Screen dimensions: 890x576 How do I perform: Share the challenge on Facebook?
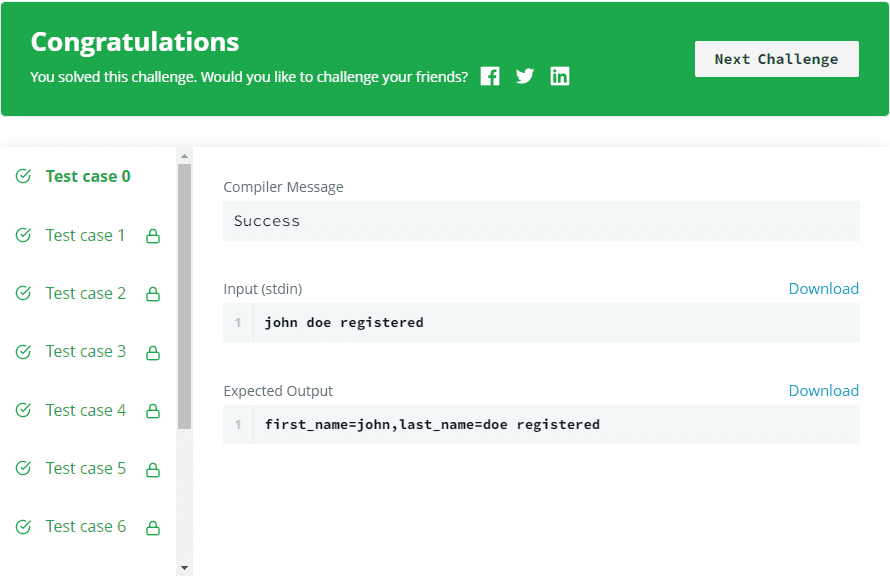point(490,76)
